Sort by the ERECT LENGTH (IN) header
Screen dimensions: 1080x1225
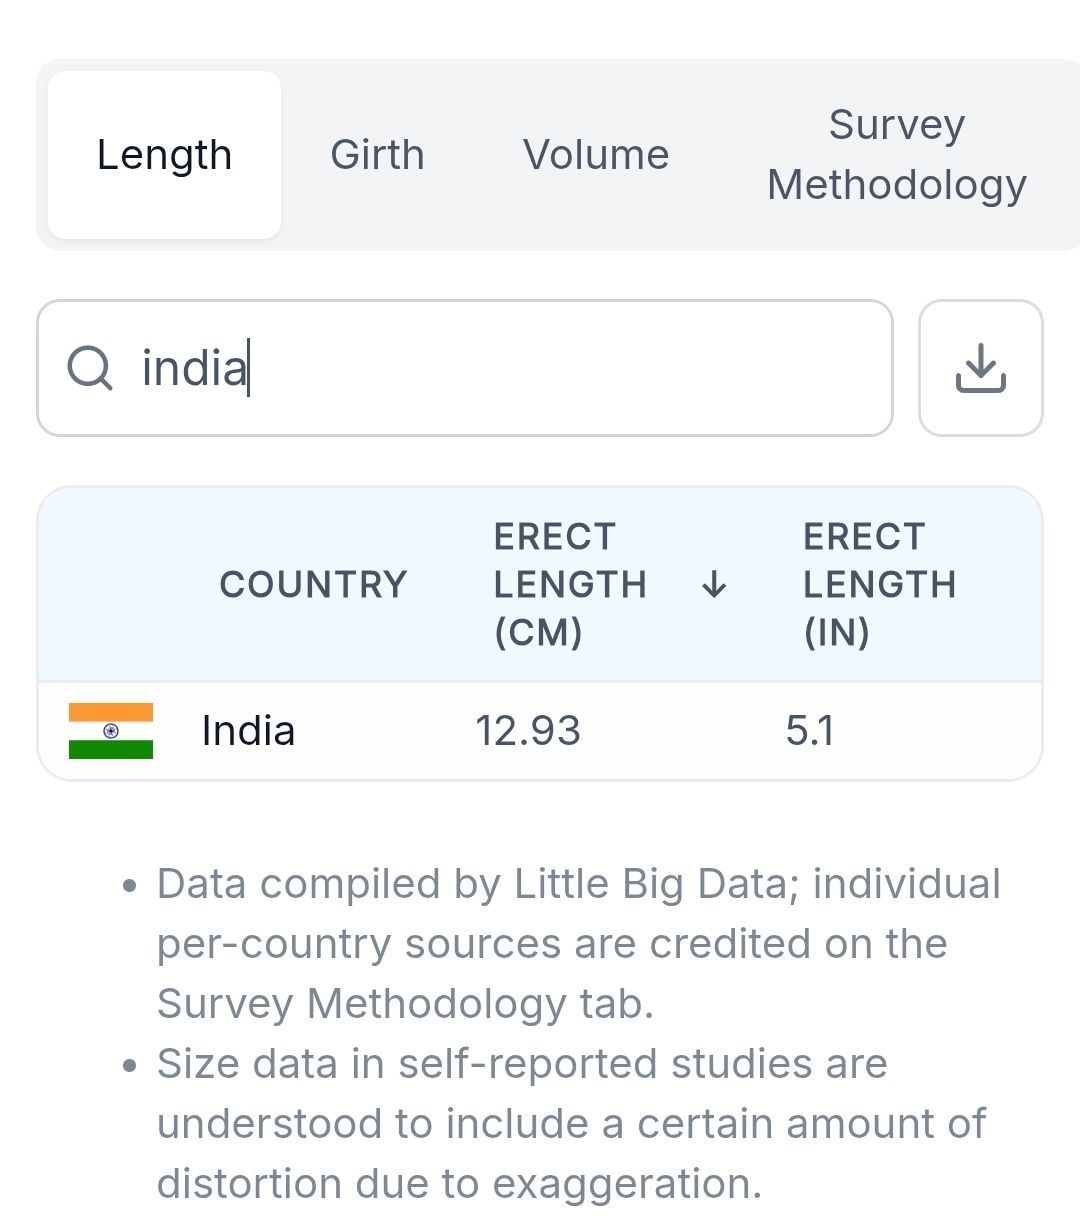[x=879, y=584]
